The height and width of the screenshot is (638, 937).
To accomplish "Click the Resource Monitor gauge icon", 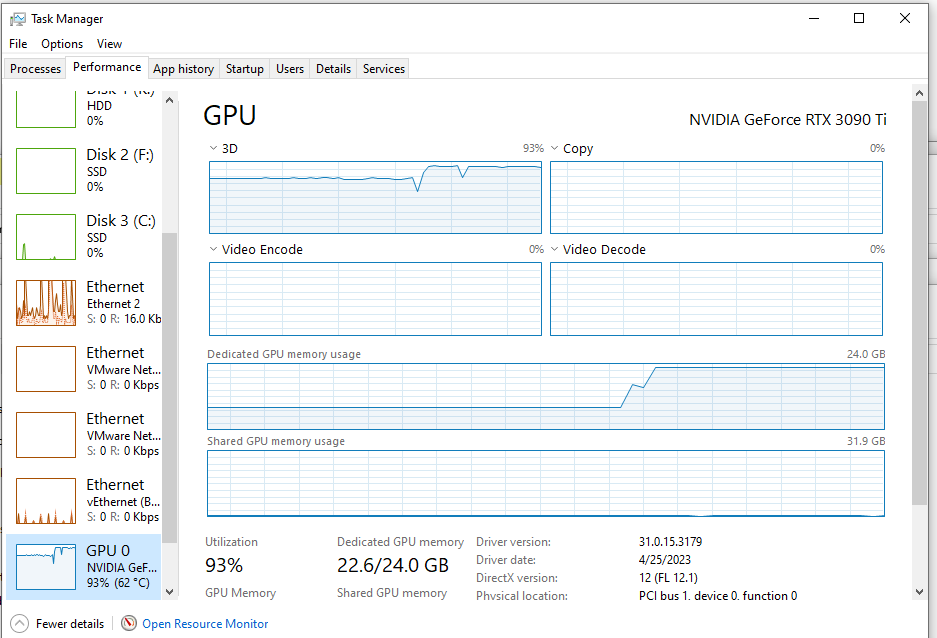I will (x=129, y=623).
